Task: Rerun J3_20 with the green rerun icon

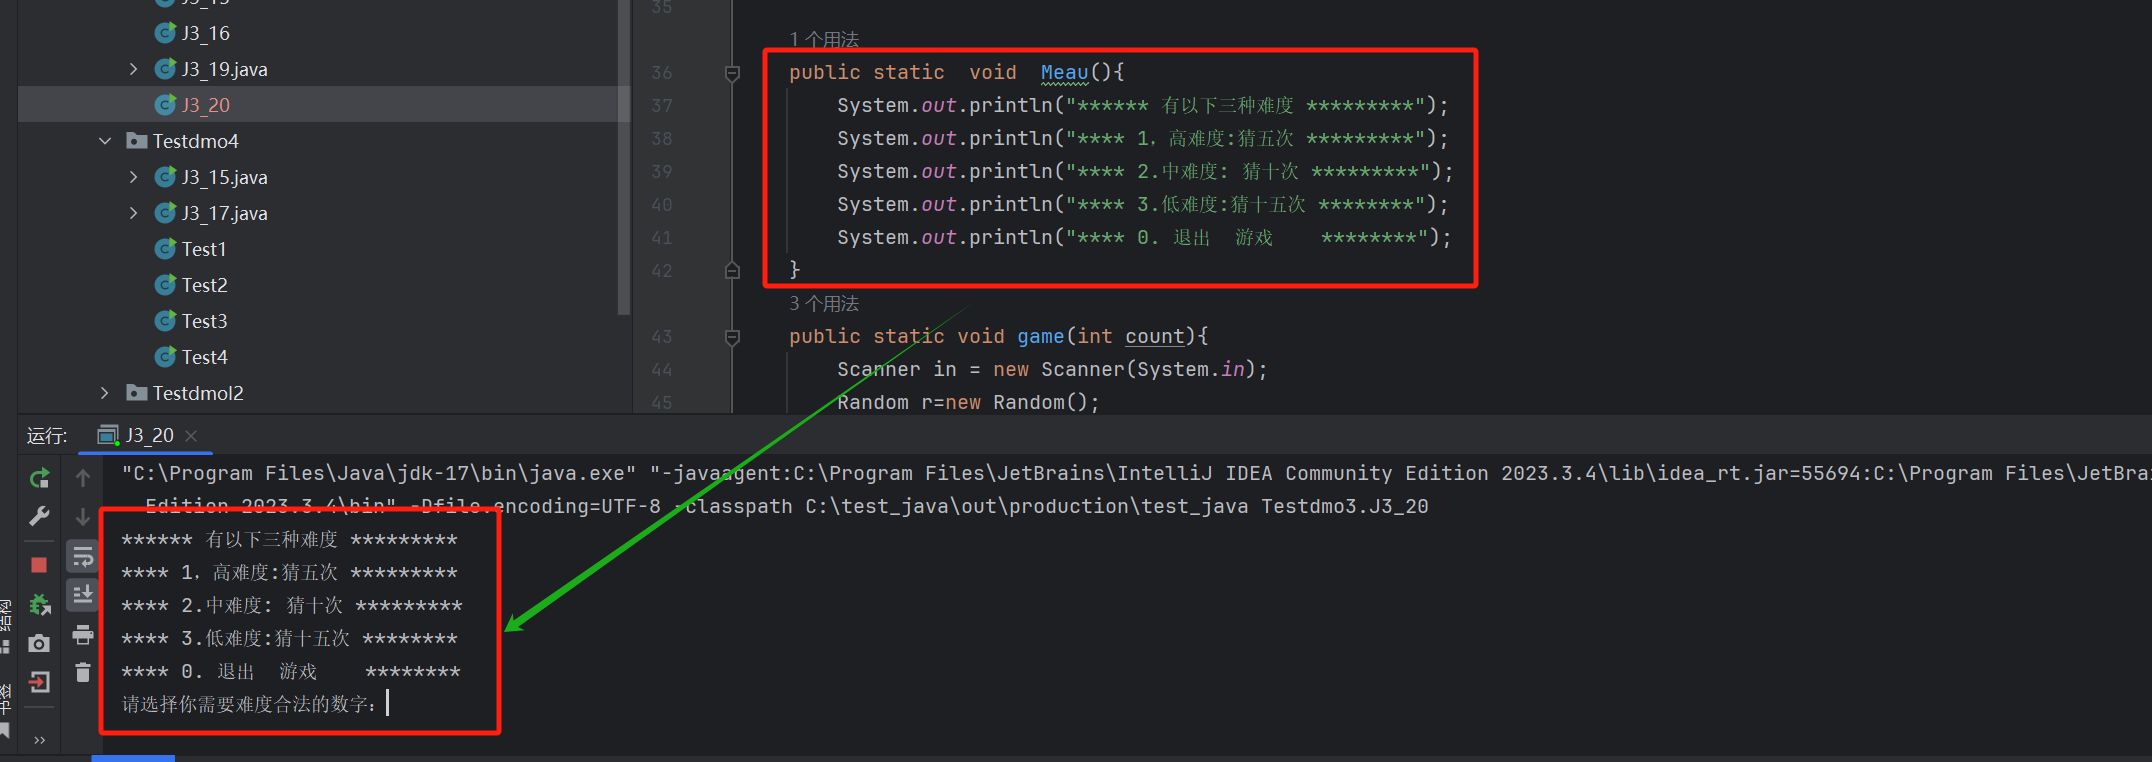Action: tap(39, 478)
